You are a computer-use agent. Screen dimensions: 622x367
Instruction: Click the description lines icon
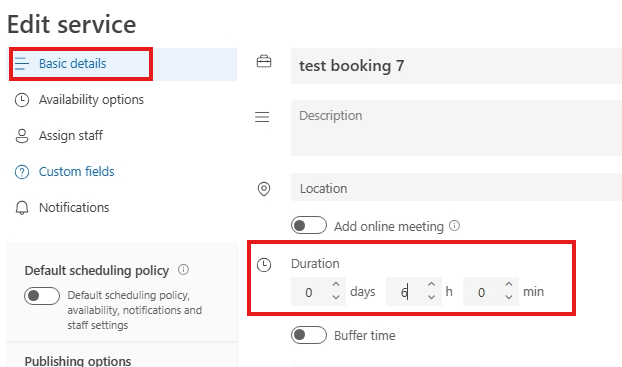[262, 117]
